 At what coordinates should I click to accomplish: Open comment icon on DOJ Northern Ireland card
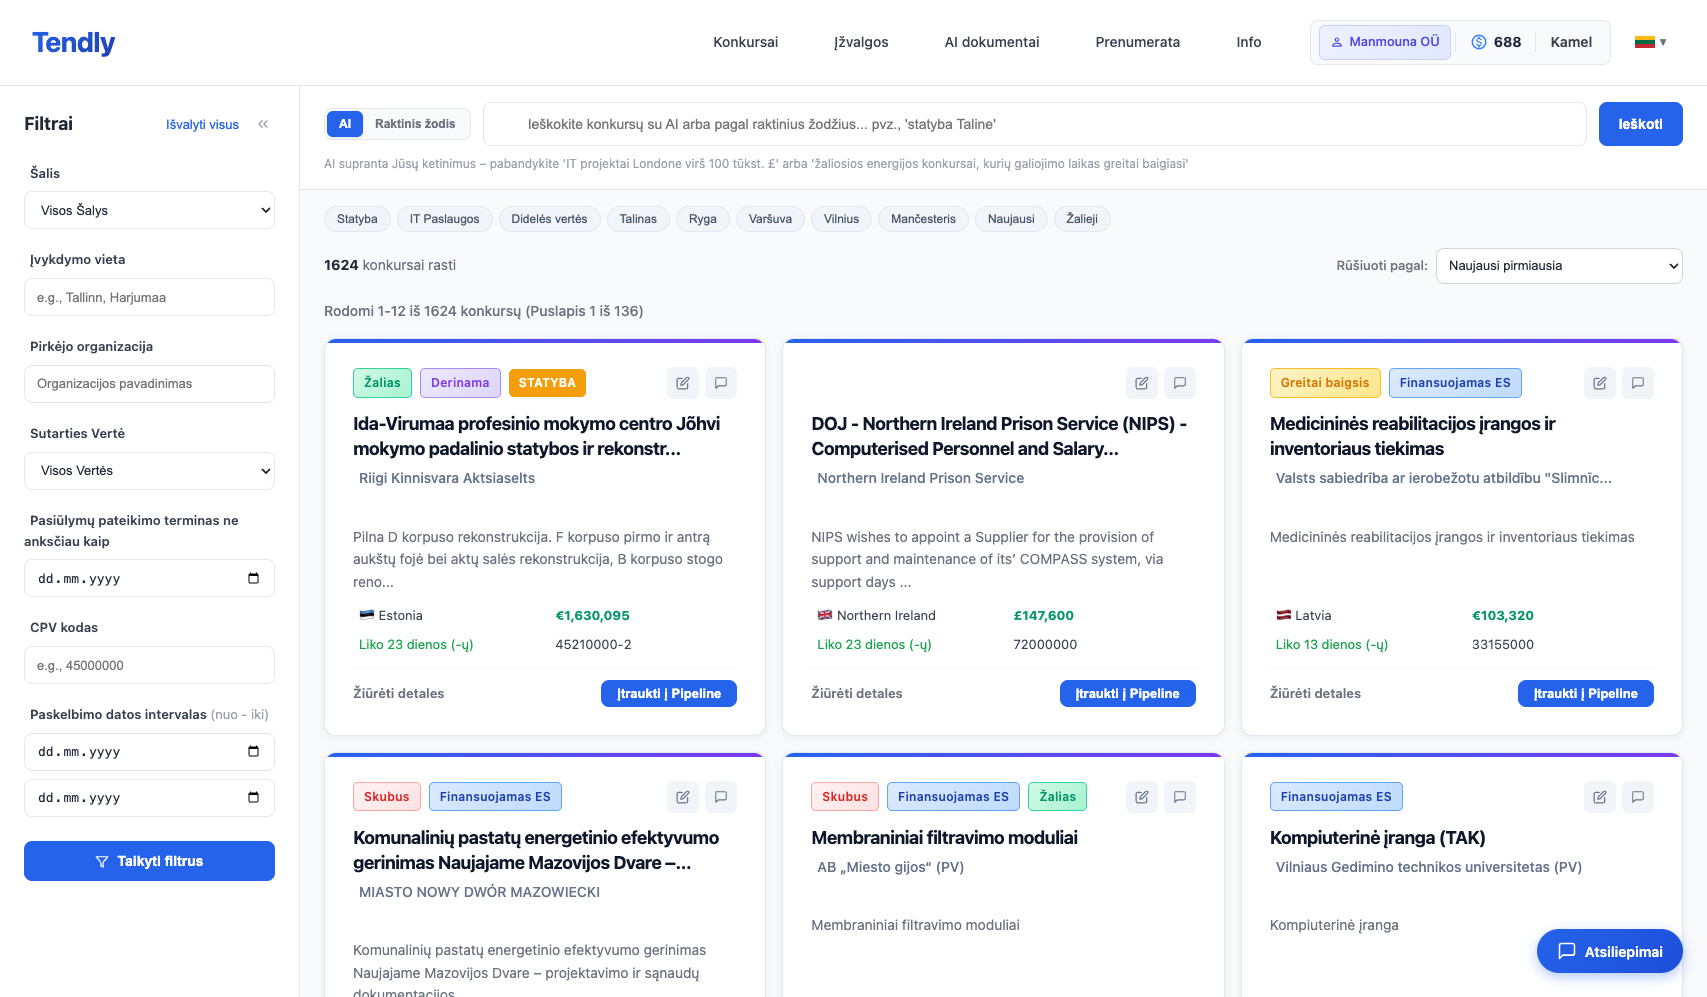(1179, 383)
